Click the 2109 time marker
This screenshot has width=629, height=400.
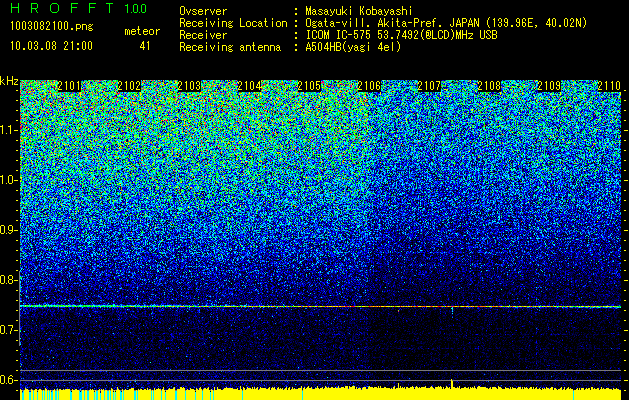pyautogui.click(x=549, y=86)
